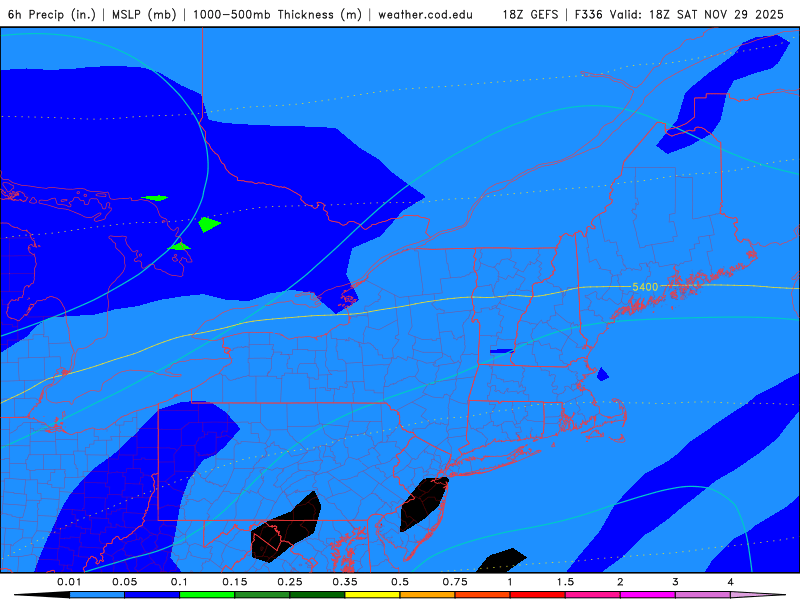Click the 1.5 legend value
Image resolution: width=800 pixels, height=600 pixels.
point(565,582)
